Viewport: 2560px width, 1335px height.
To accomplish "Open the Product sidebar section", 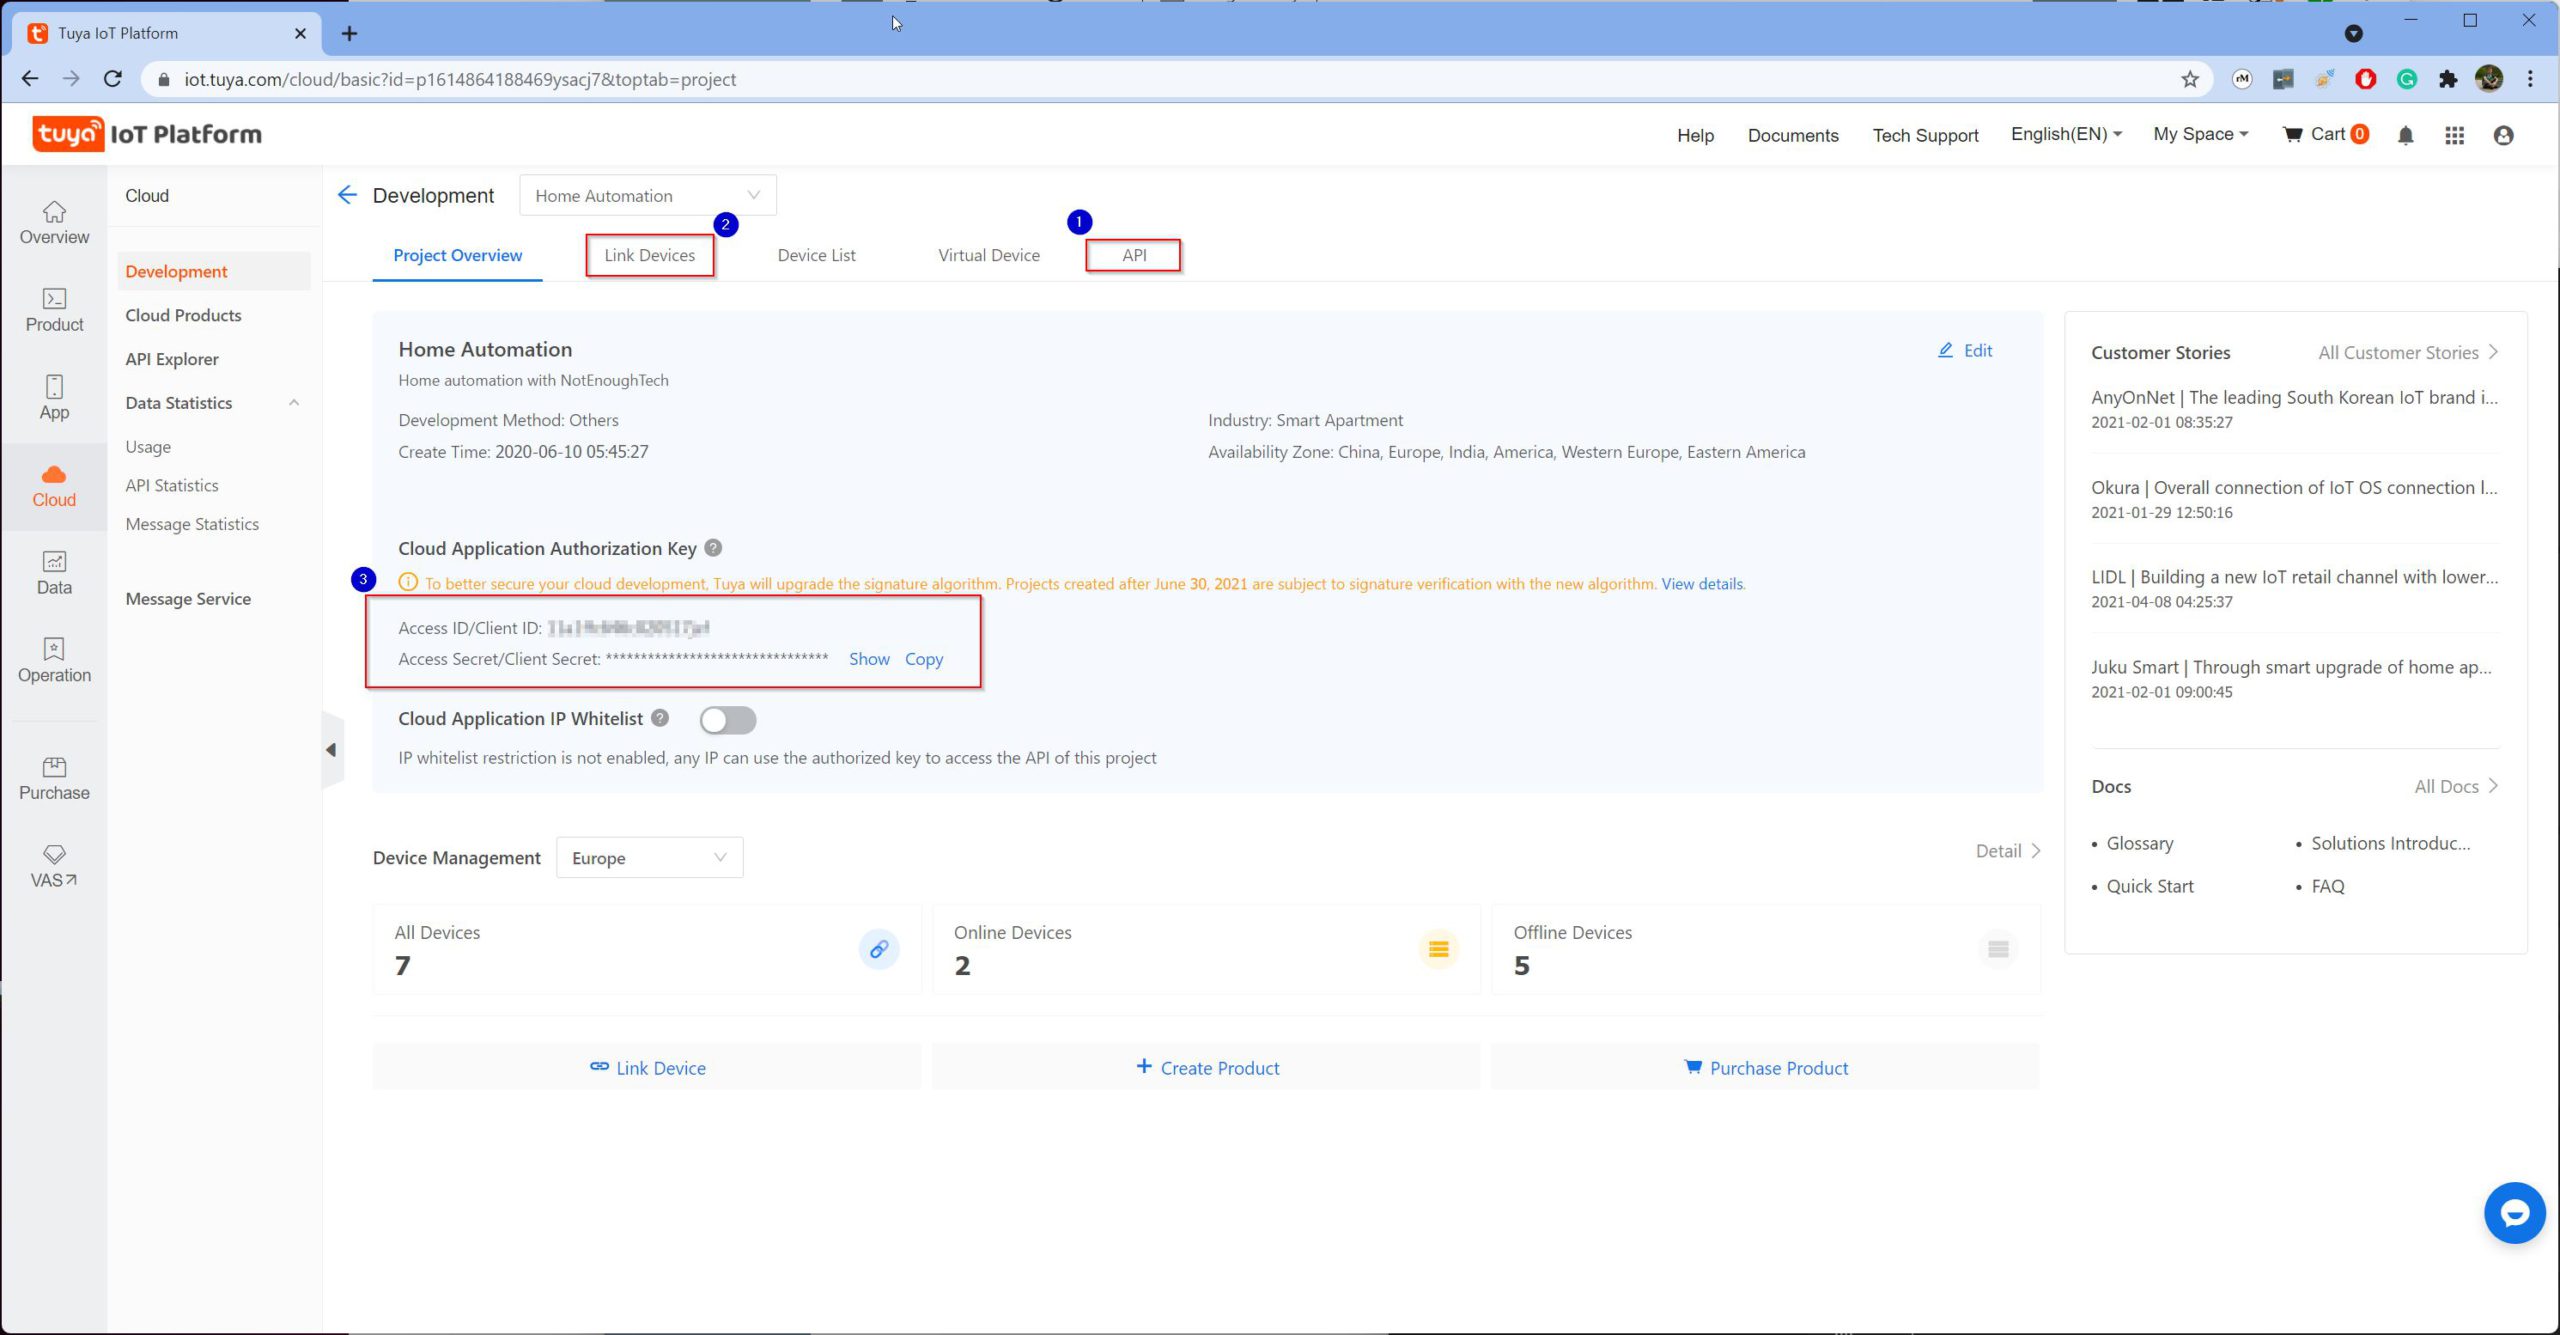I will 53,311.
